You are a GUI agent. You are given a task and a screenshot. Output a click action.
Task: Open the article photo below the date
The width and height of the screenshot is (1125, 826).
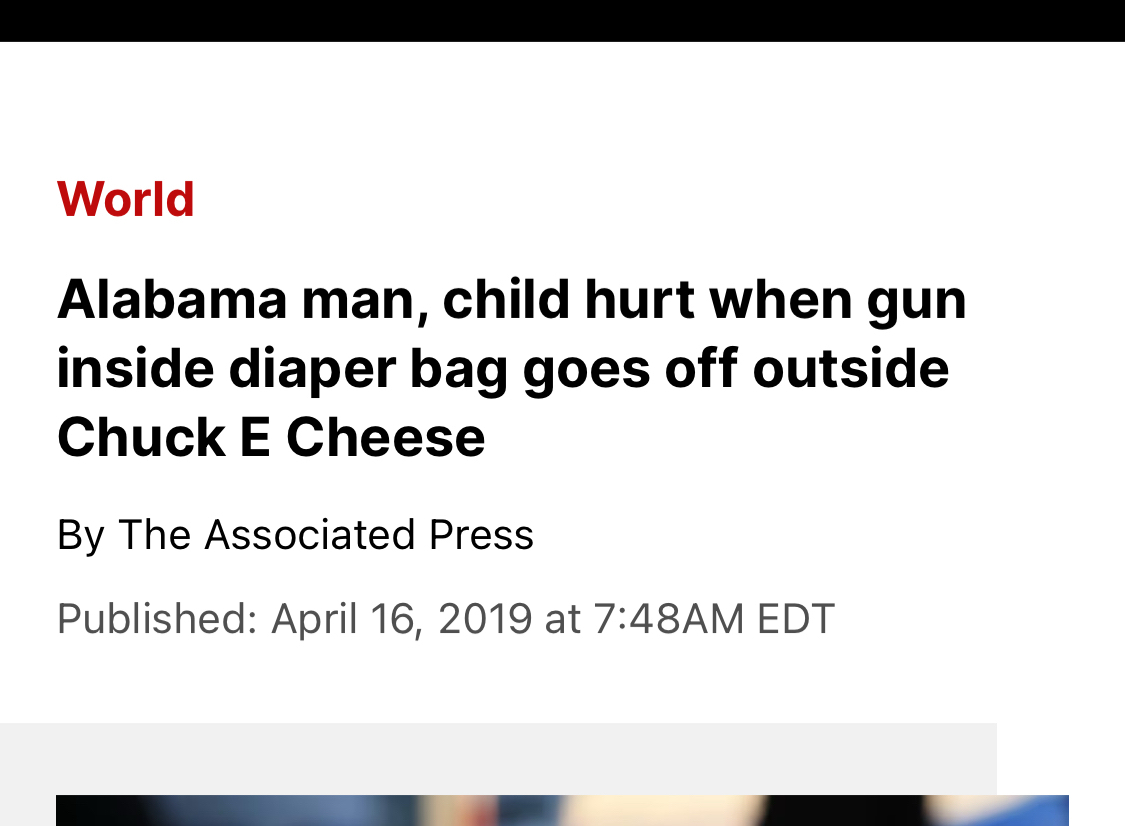coord(562,810)
